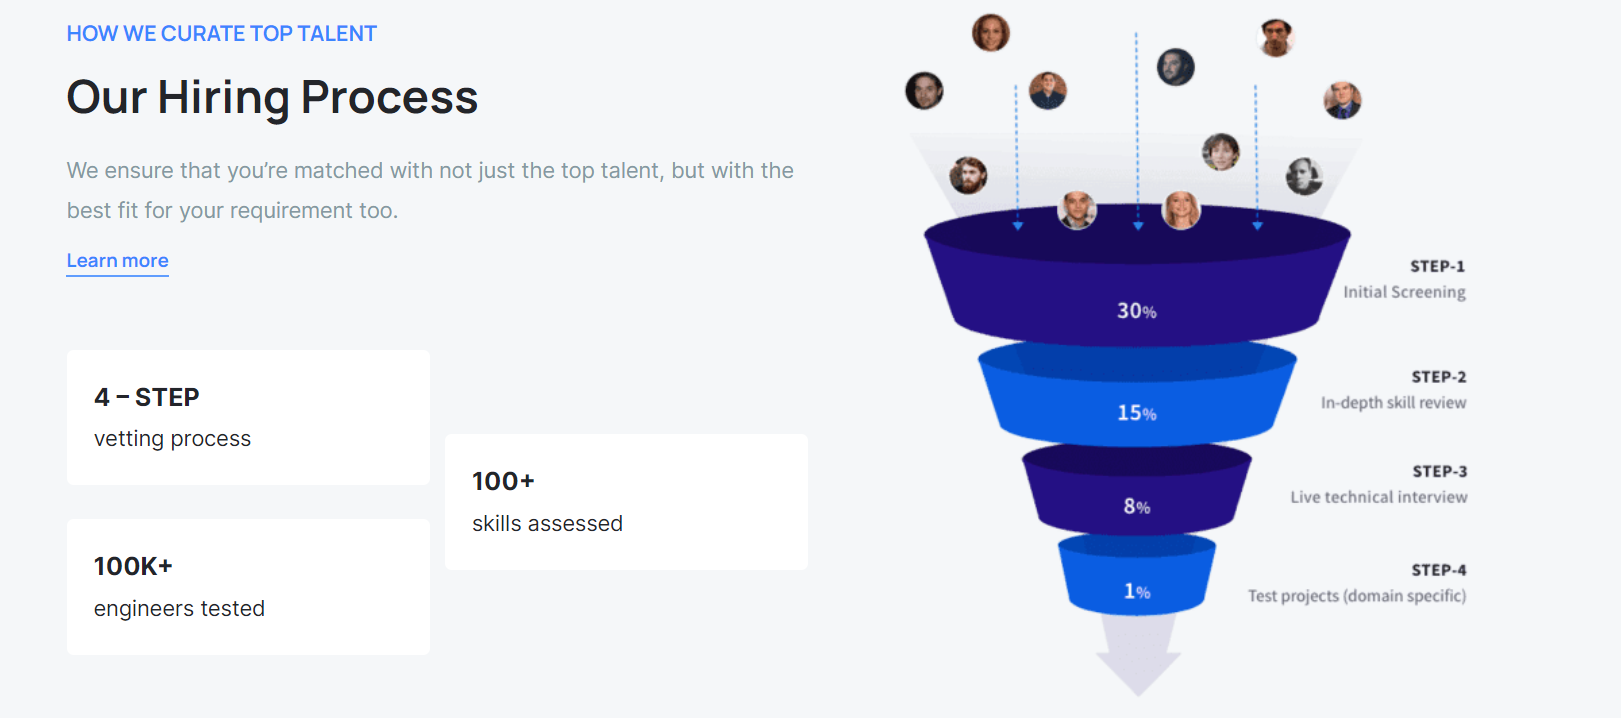Click the 100+ skills assessed card
This screenshot has width=1621, height=718.
coord(626,502)
